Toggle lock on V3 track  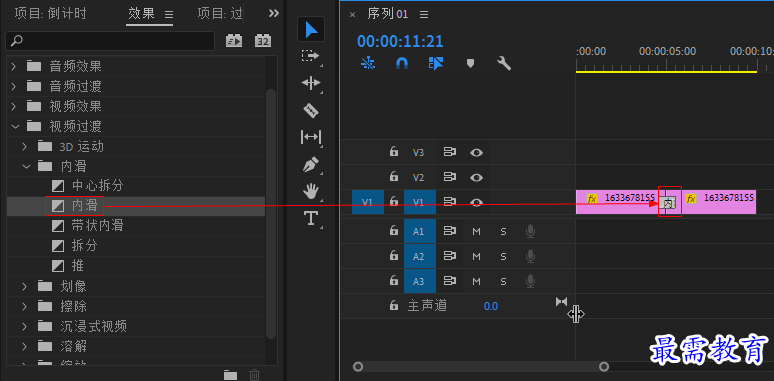[394, 152]
